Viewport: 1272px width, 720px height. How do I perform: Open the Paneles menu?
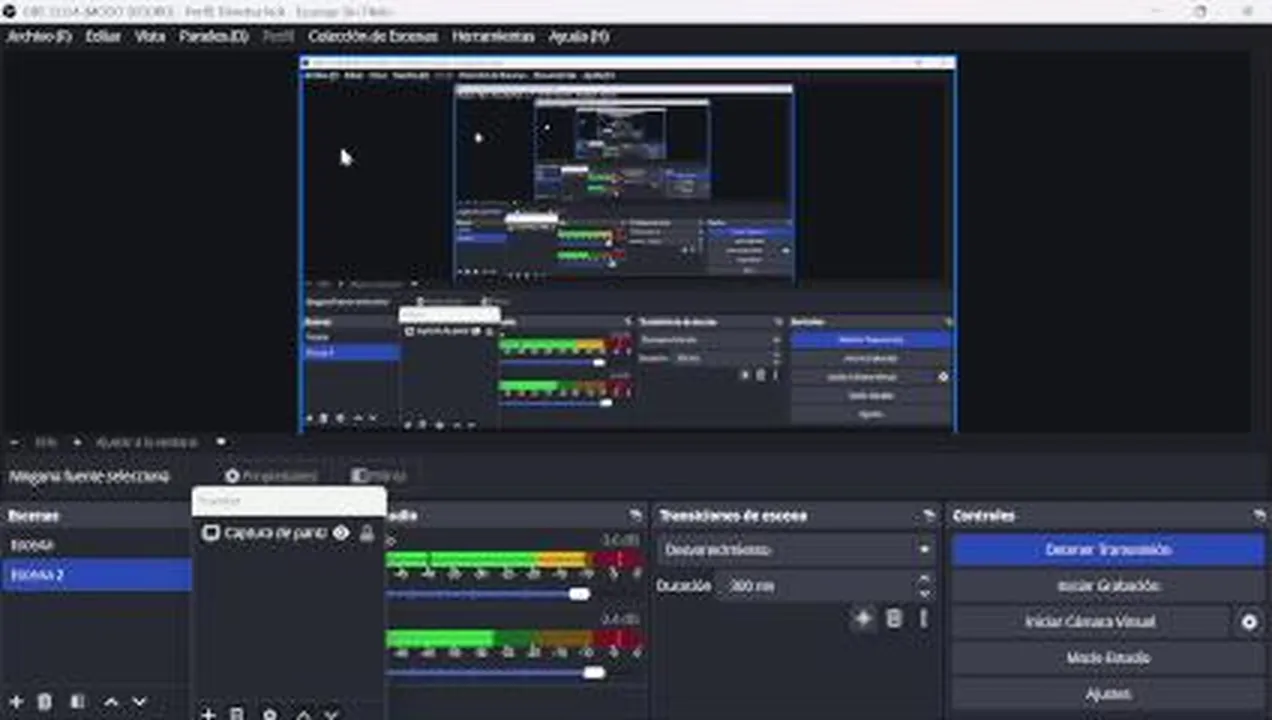pos(213,36)
